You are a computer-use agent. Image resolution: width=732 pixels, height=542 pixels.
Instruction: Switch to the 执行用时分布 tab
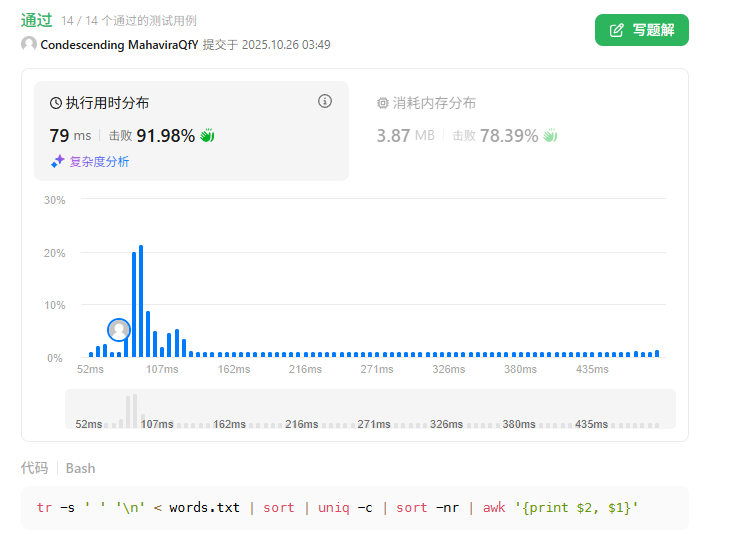107,103
